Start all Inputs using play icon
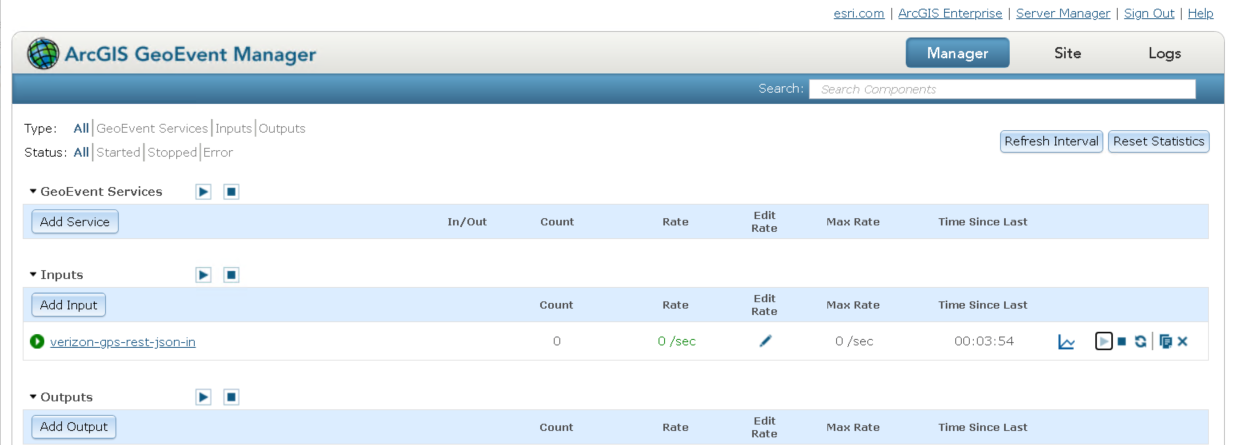The height and width of the screenshot is (445, 1235). click(x=204, y=274)
